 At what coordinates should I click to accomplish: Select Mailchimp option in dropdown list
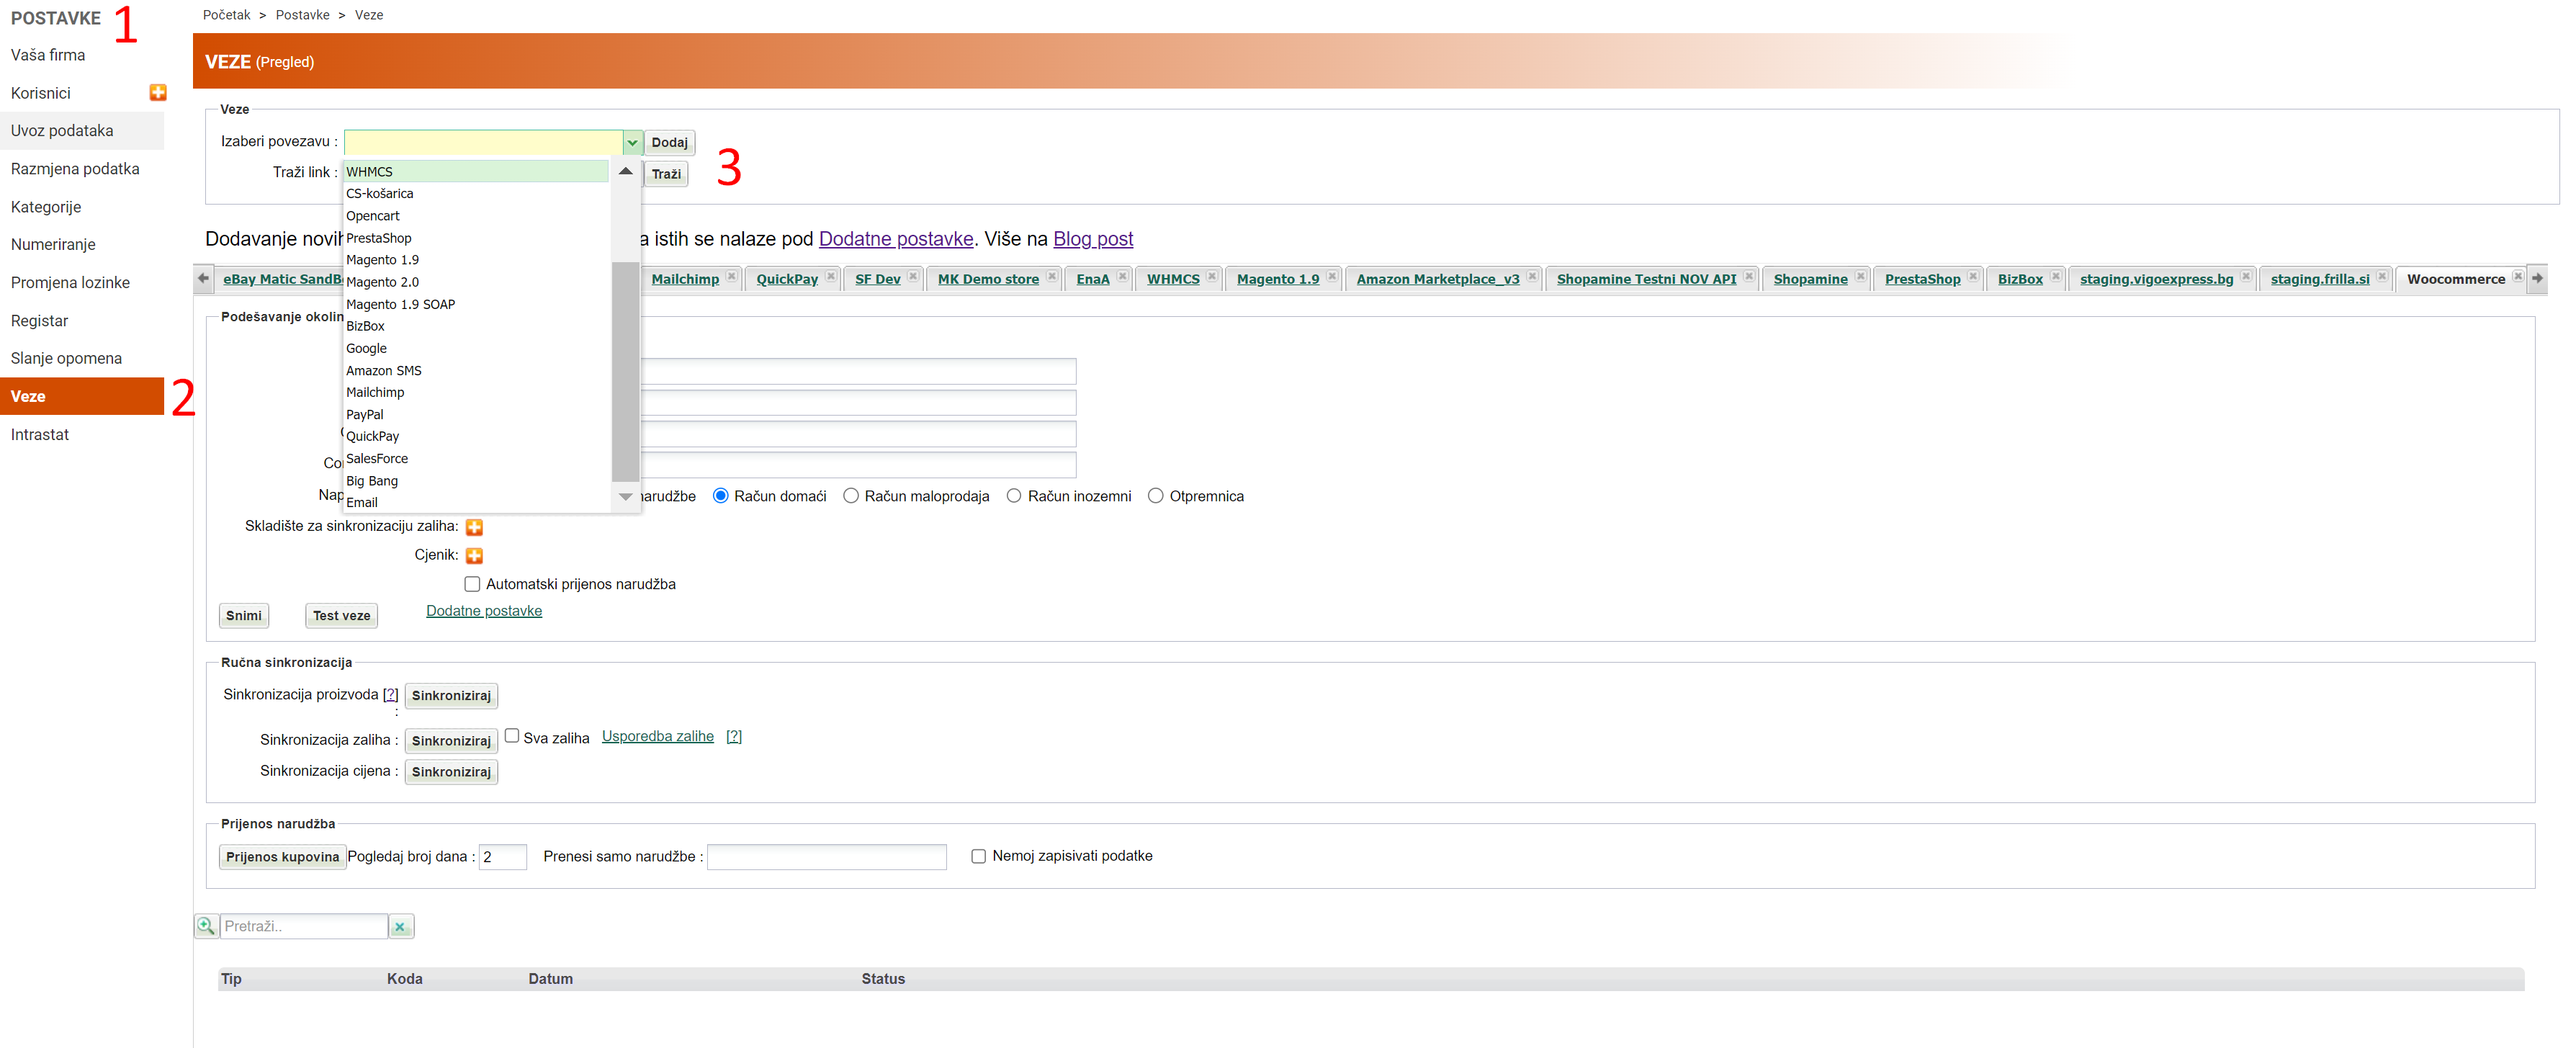point(375,392)
